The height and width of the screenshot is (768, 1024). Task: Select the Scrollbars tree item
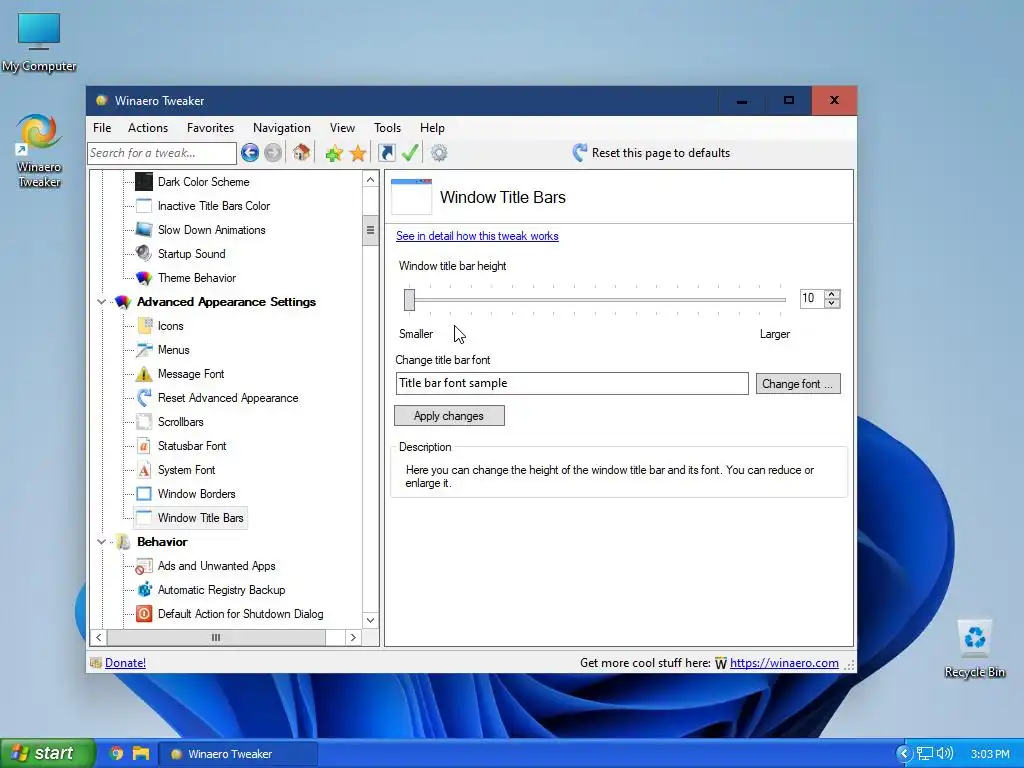click(181, 422)
